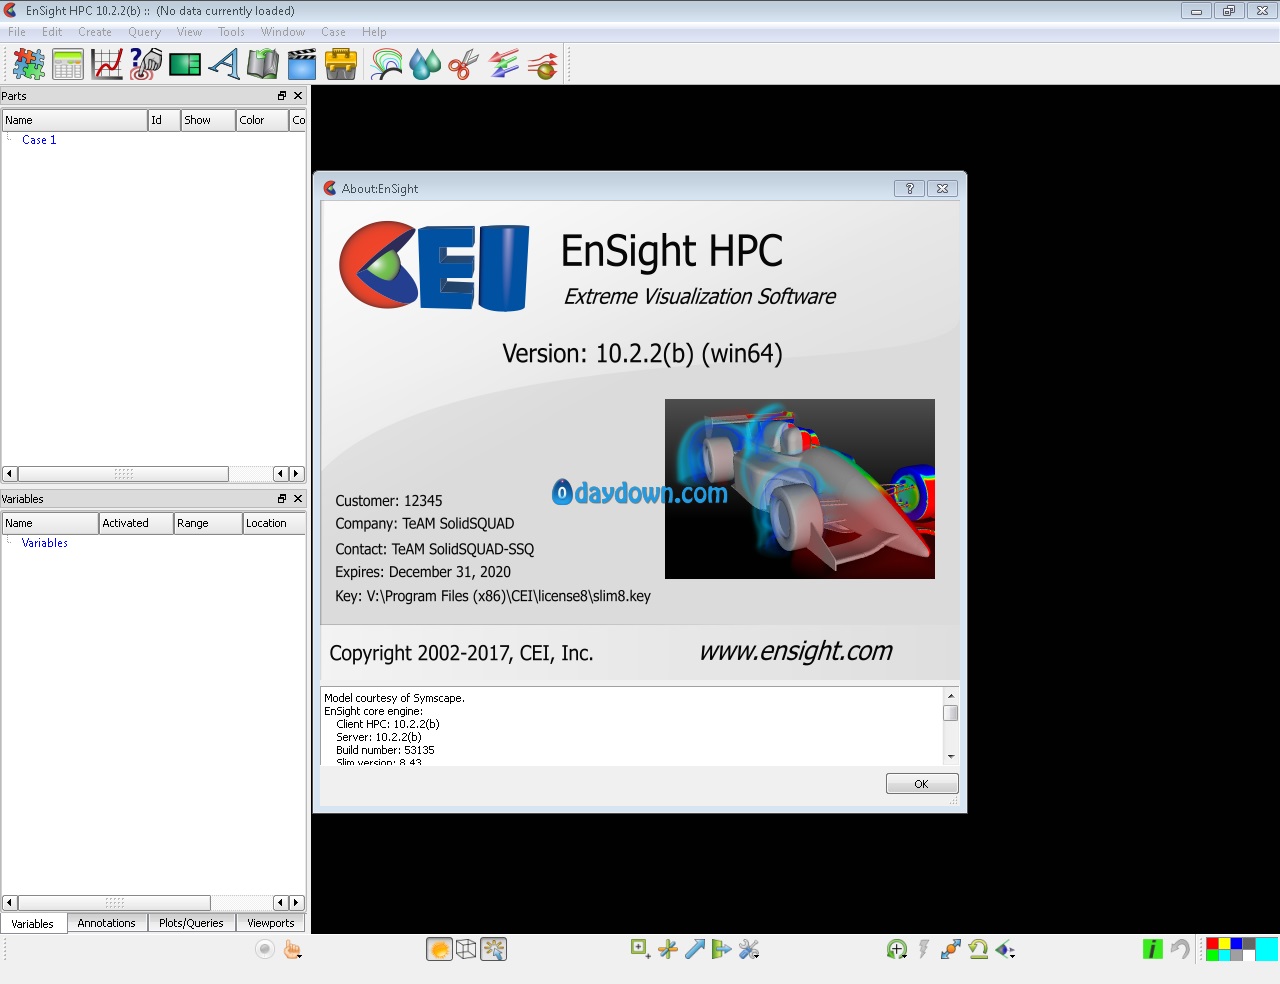Create Contours using the rainbow lines icon
This screenshot has width=1280, height=984.
tap(387, 64)
